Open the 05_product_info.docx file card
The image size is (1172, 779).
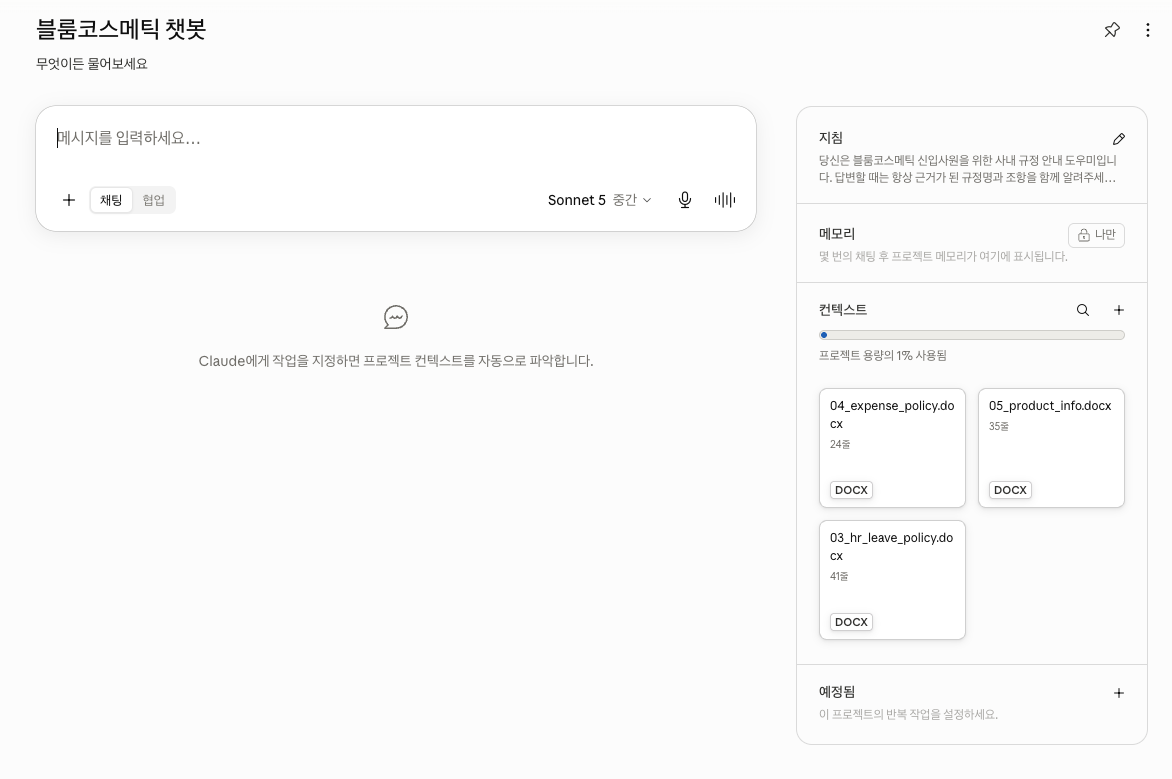coord(1051,448)
